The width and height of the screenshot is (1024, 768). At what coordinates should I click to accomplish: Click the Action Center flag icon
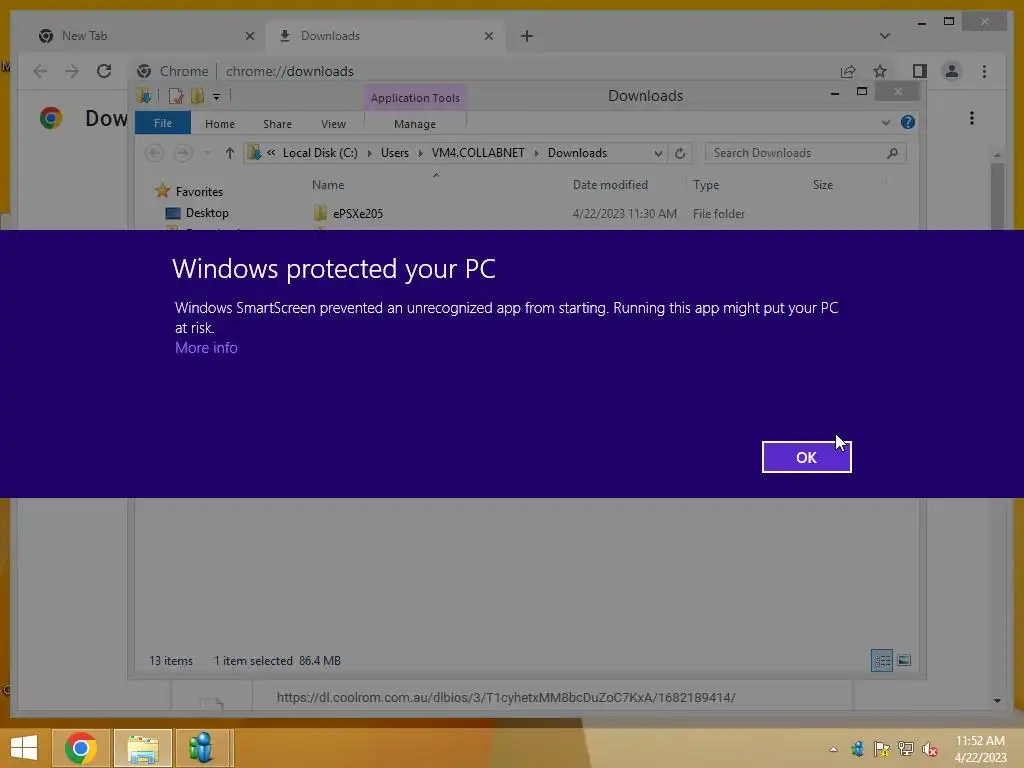[x=882, y=749]
